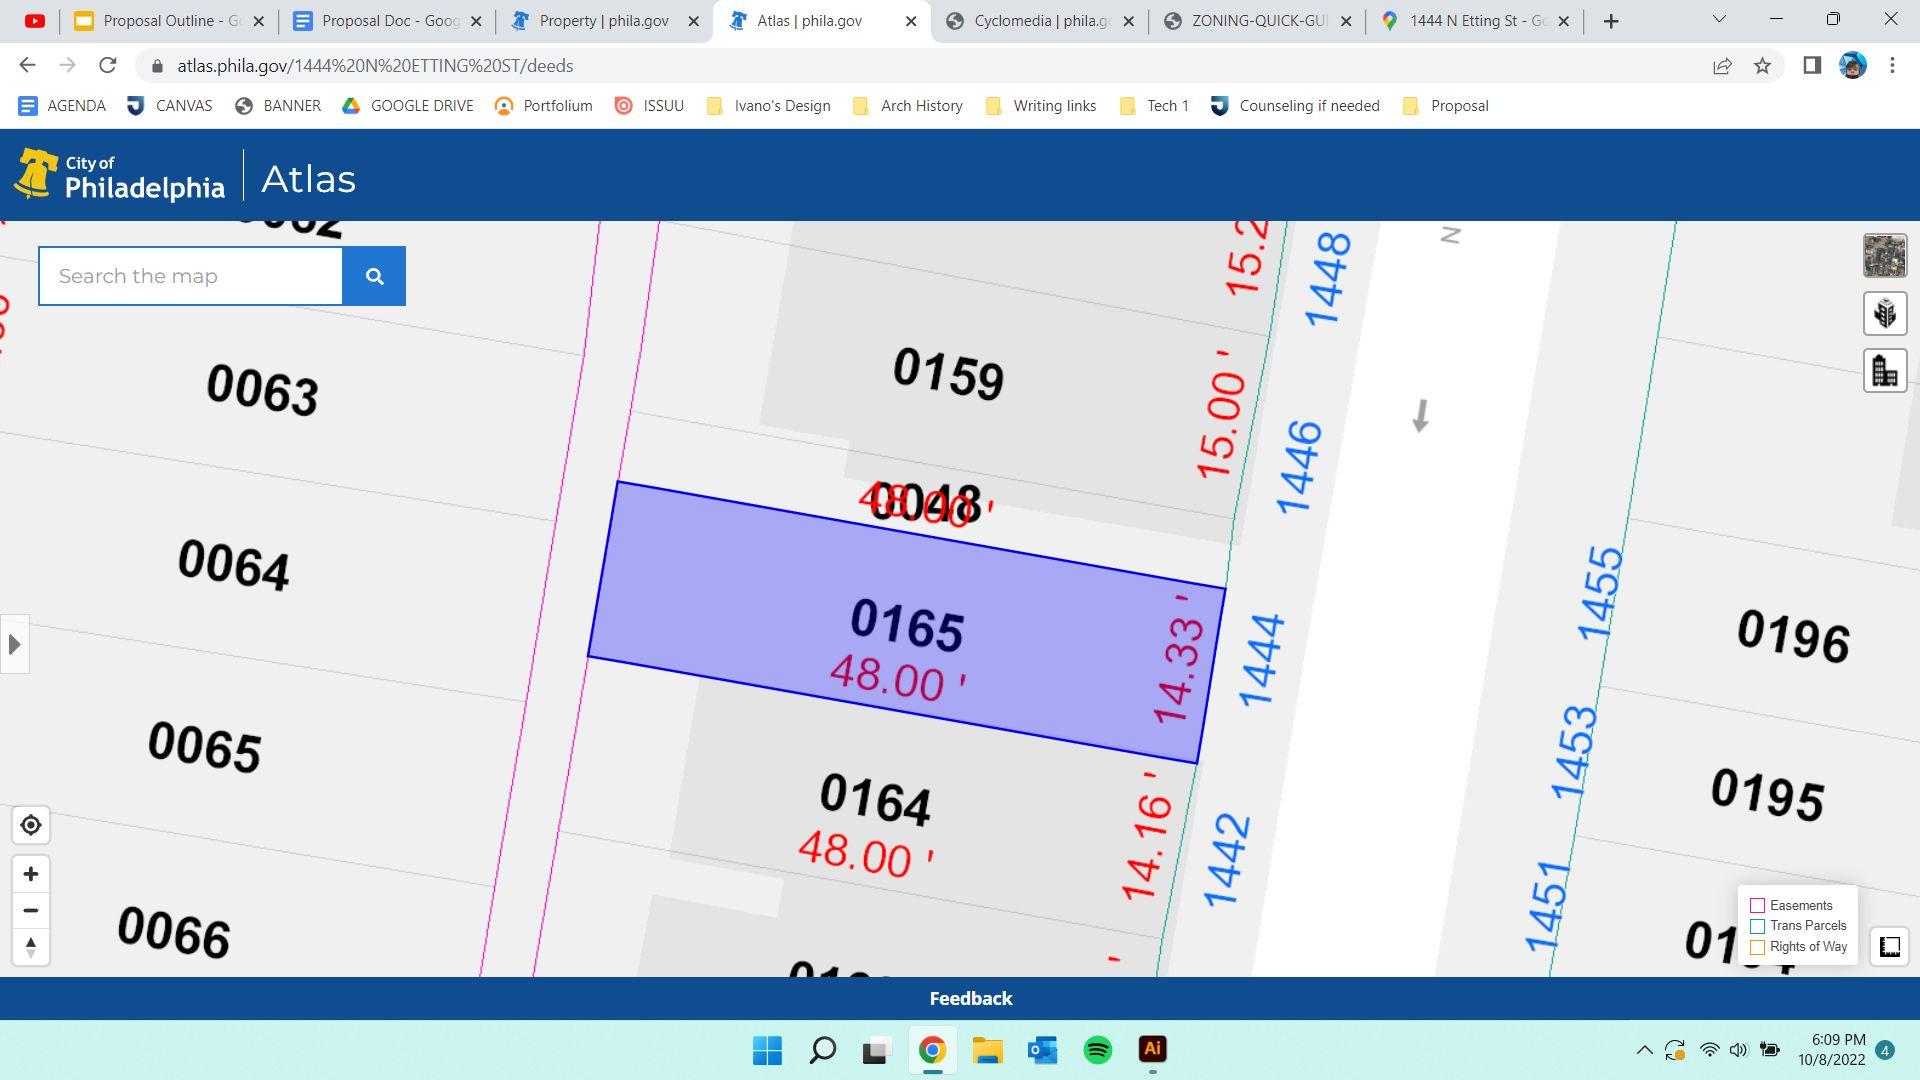Screen dimensions: 1920x1080
Task: Switch to the Cyclomedia browser tab
Action: coord(1040,21)
